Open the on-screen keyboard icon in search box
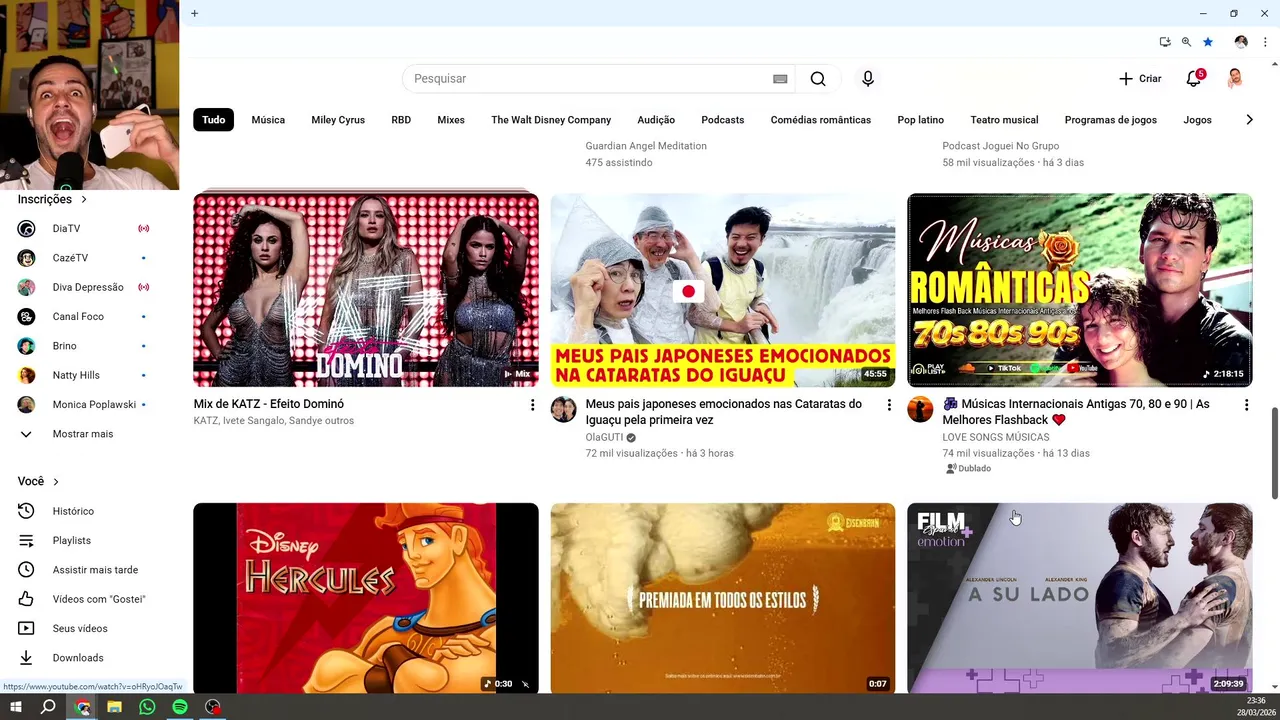This screenshot has width=1280, height=720. (x=780, y=79)
